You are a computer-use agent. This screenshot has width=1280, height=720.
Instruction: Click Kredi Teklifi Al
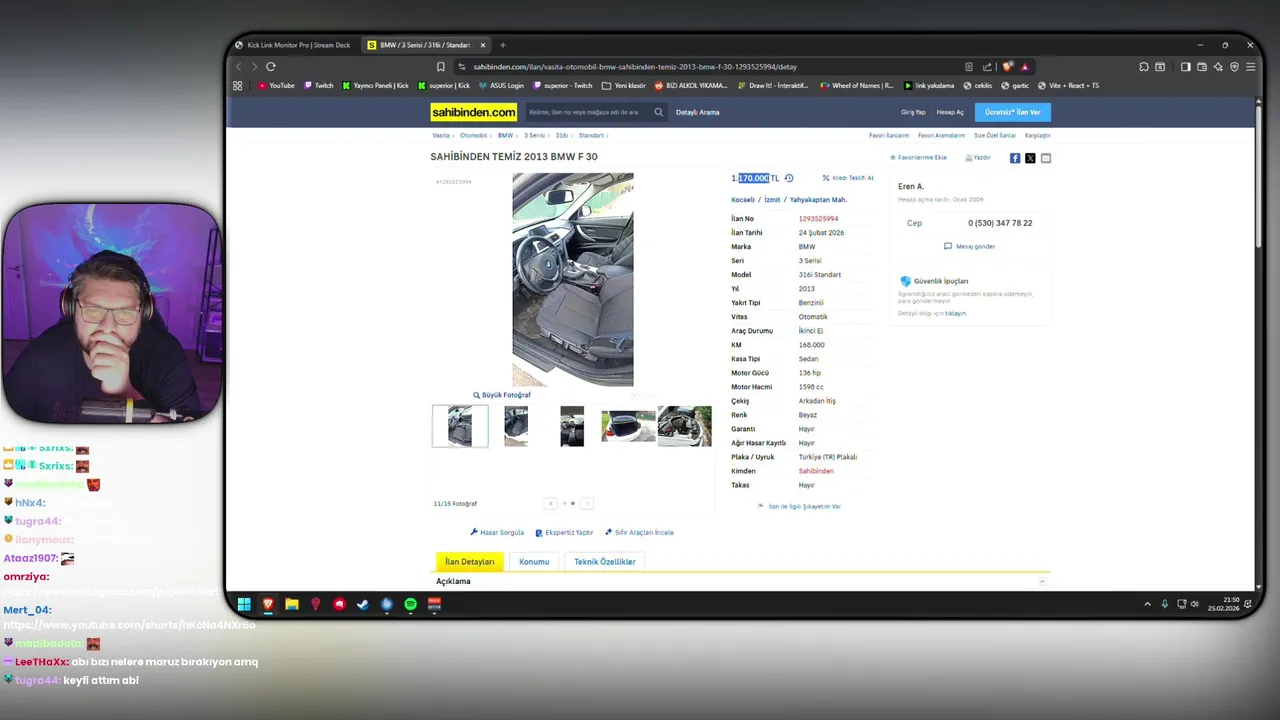848,178
